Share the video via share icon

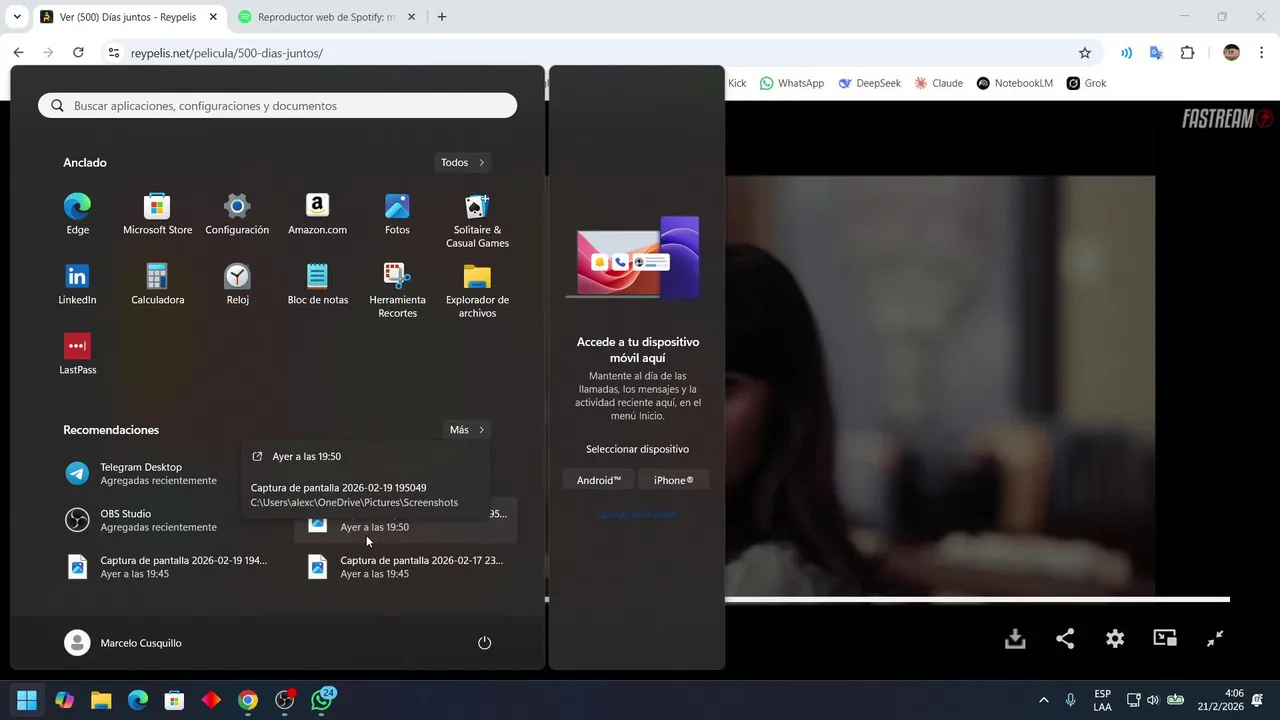coord(1065,638)
